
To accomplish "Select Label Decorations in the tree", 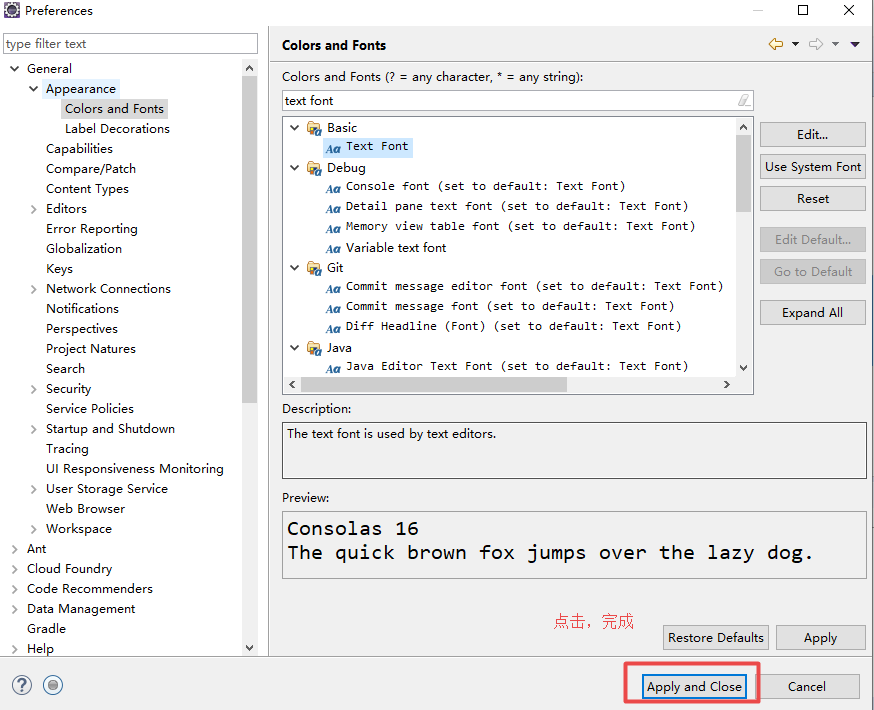I will [x=117, y=129].
